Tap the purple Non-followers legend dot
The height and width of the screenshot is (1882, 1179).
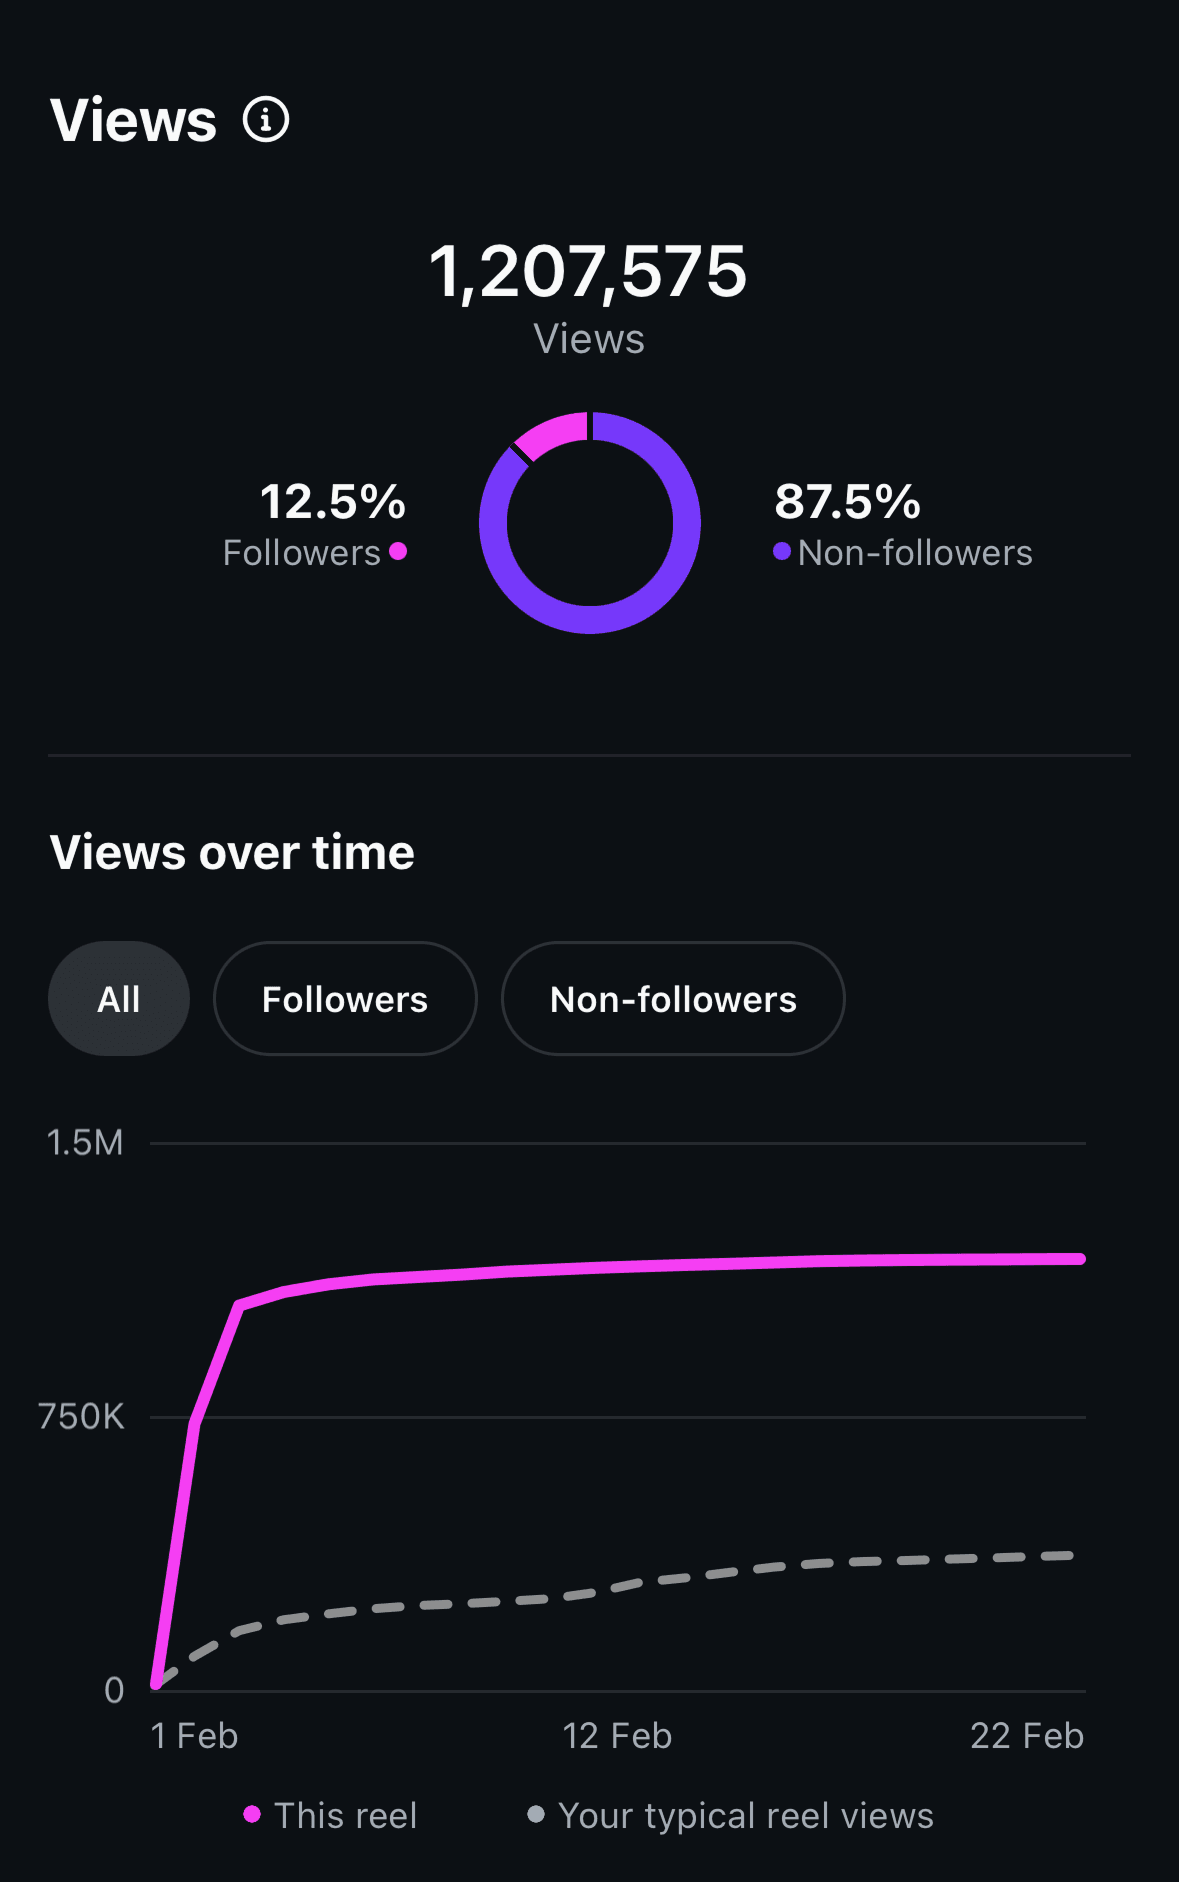[x=782, y=551]
